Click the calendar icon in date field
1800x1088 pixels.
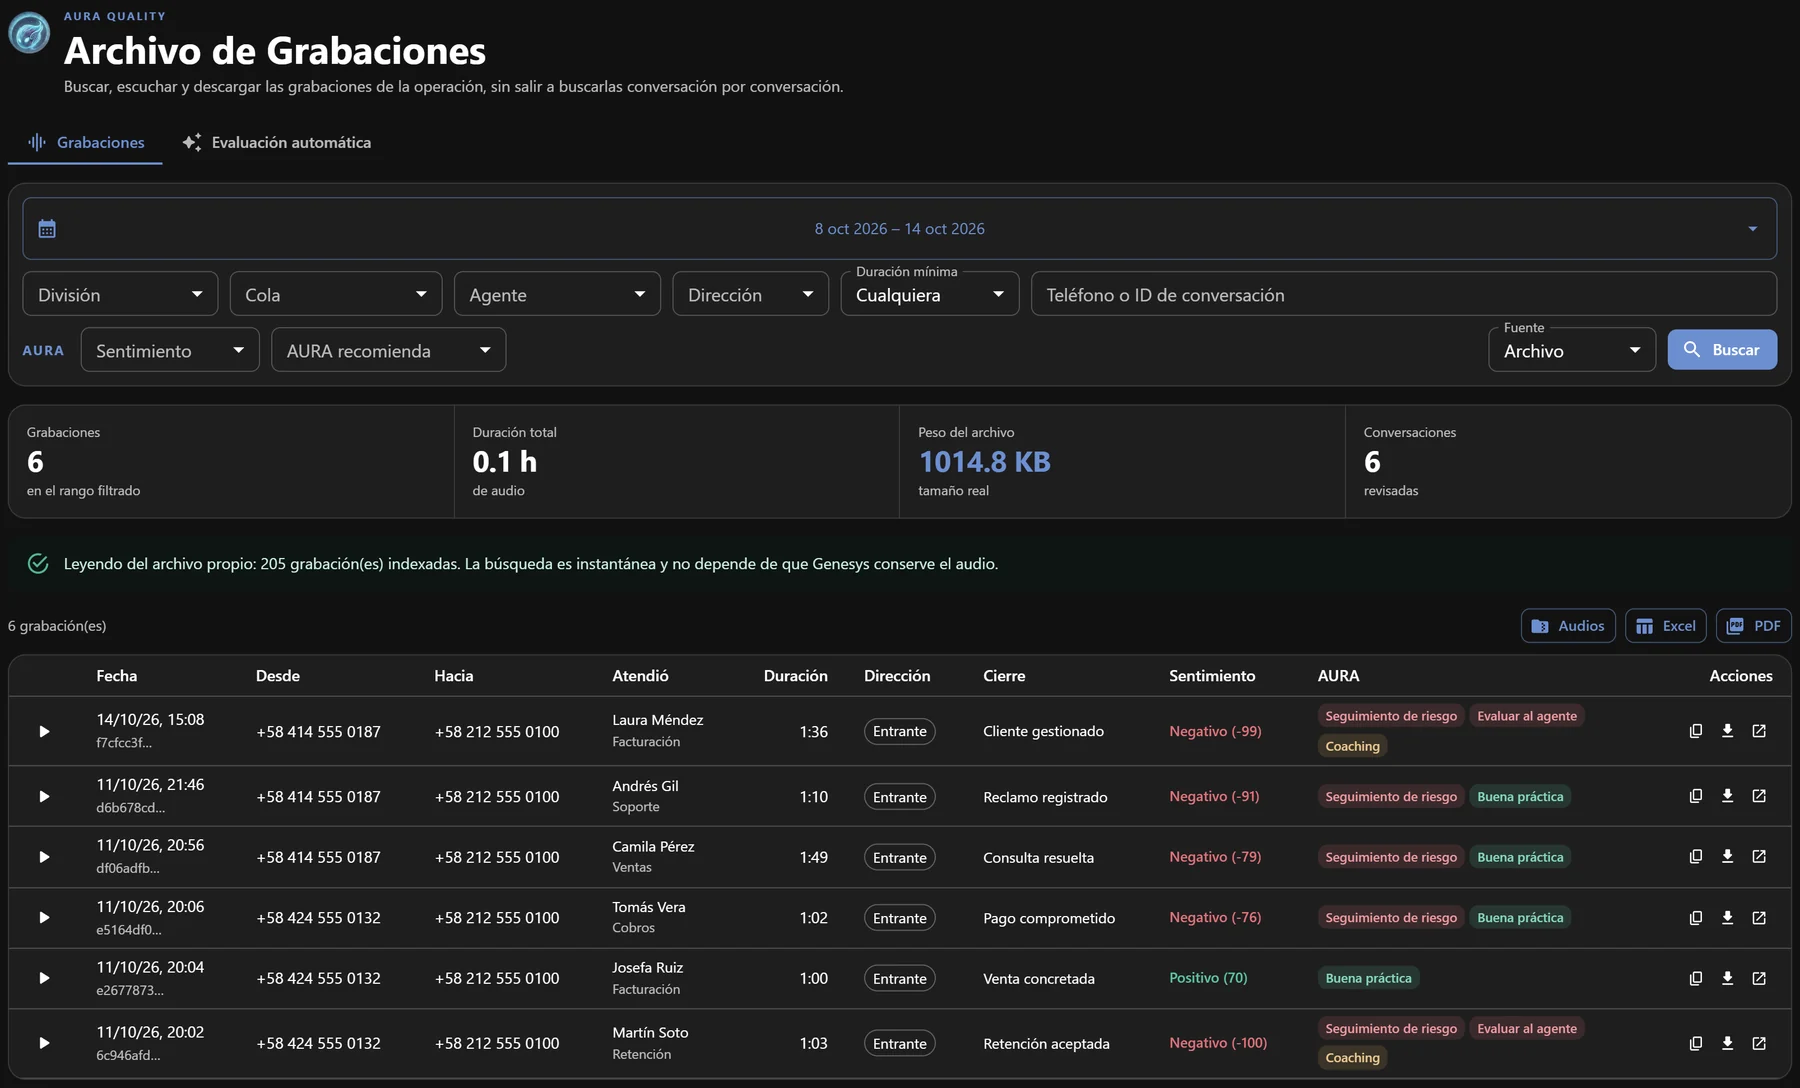click(x=47, y=229)
